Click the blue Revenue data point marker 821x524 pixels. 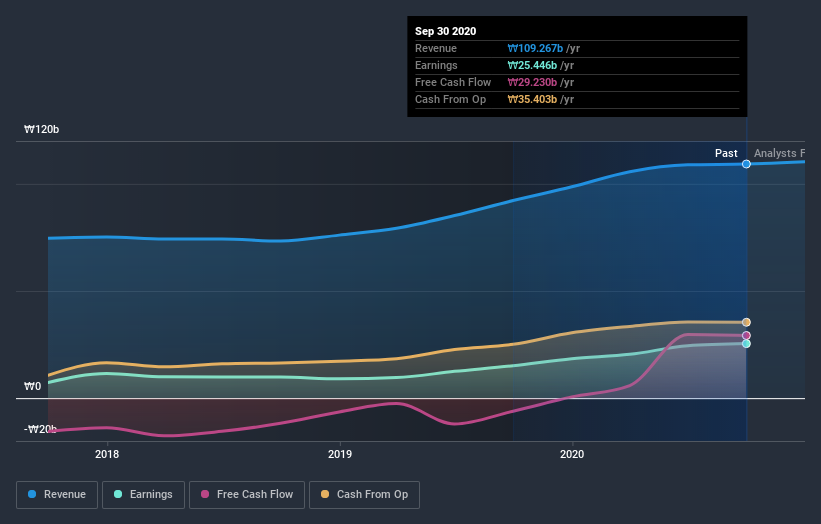coord(746,164)
